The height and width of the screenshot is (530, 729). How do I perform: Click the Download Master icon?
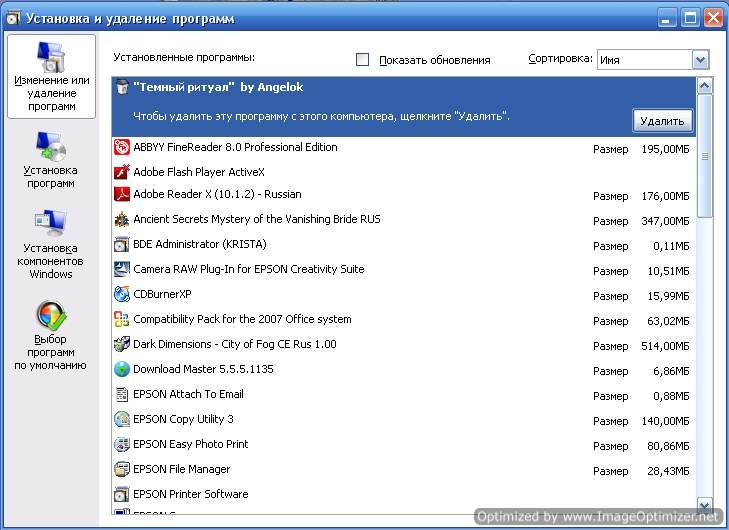coord(122,369)
